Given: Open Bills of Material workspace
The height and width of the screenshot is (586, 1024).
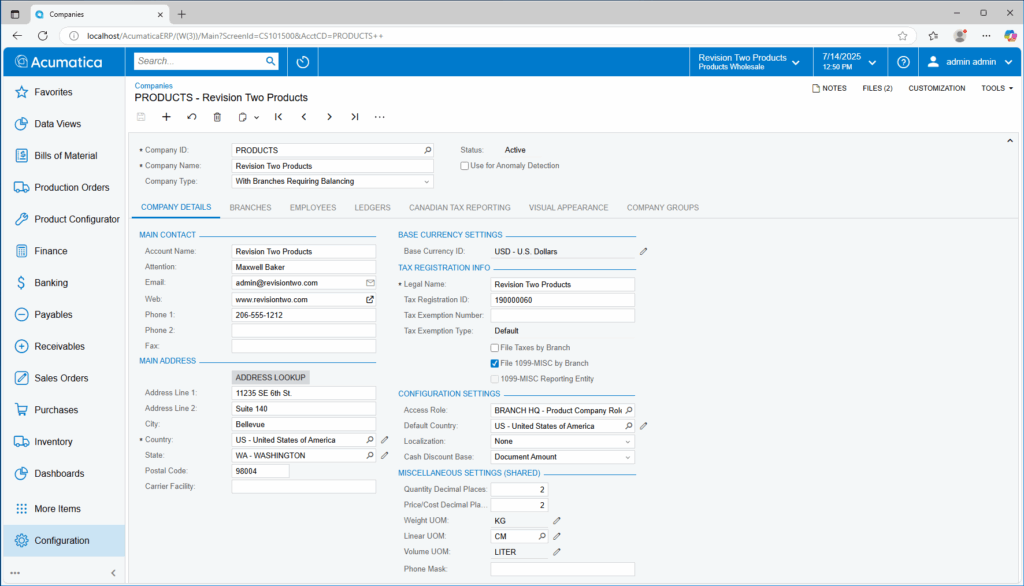Looking at the screenshot, I should pos(64,155).
